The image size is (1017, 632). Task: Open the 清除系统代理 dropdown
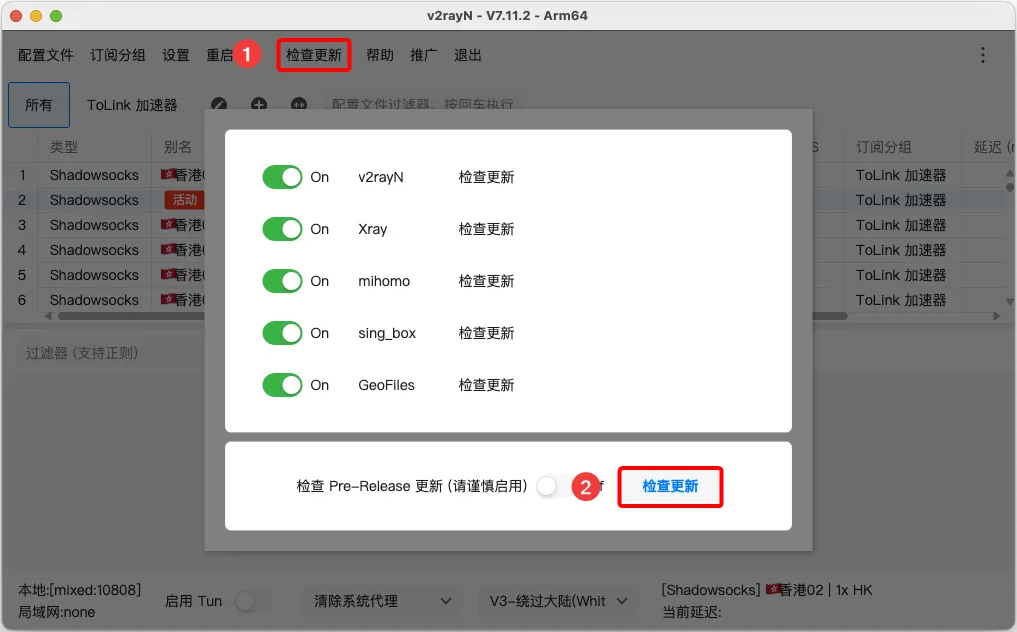point(382,601)
